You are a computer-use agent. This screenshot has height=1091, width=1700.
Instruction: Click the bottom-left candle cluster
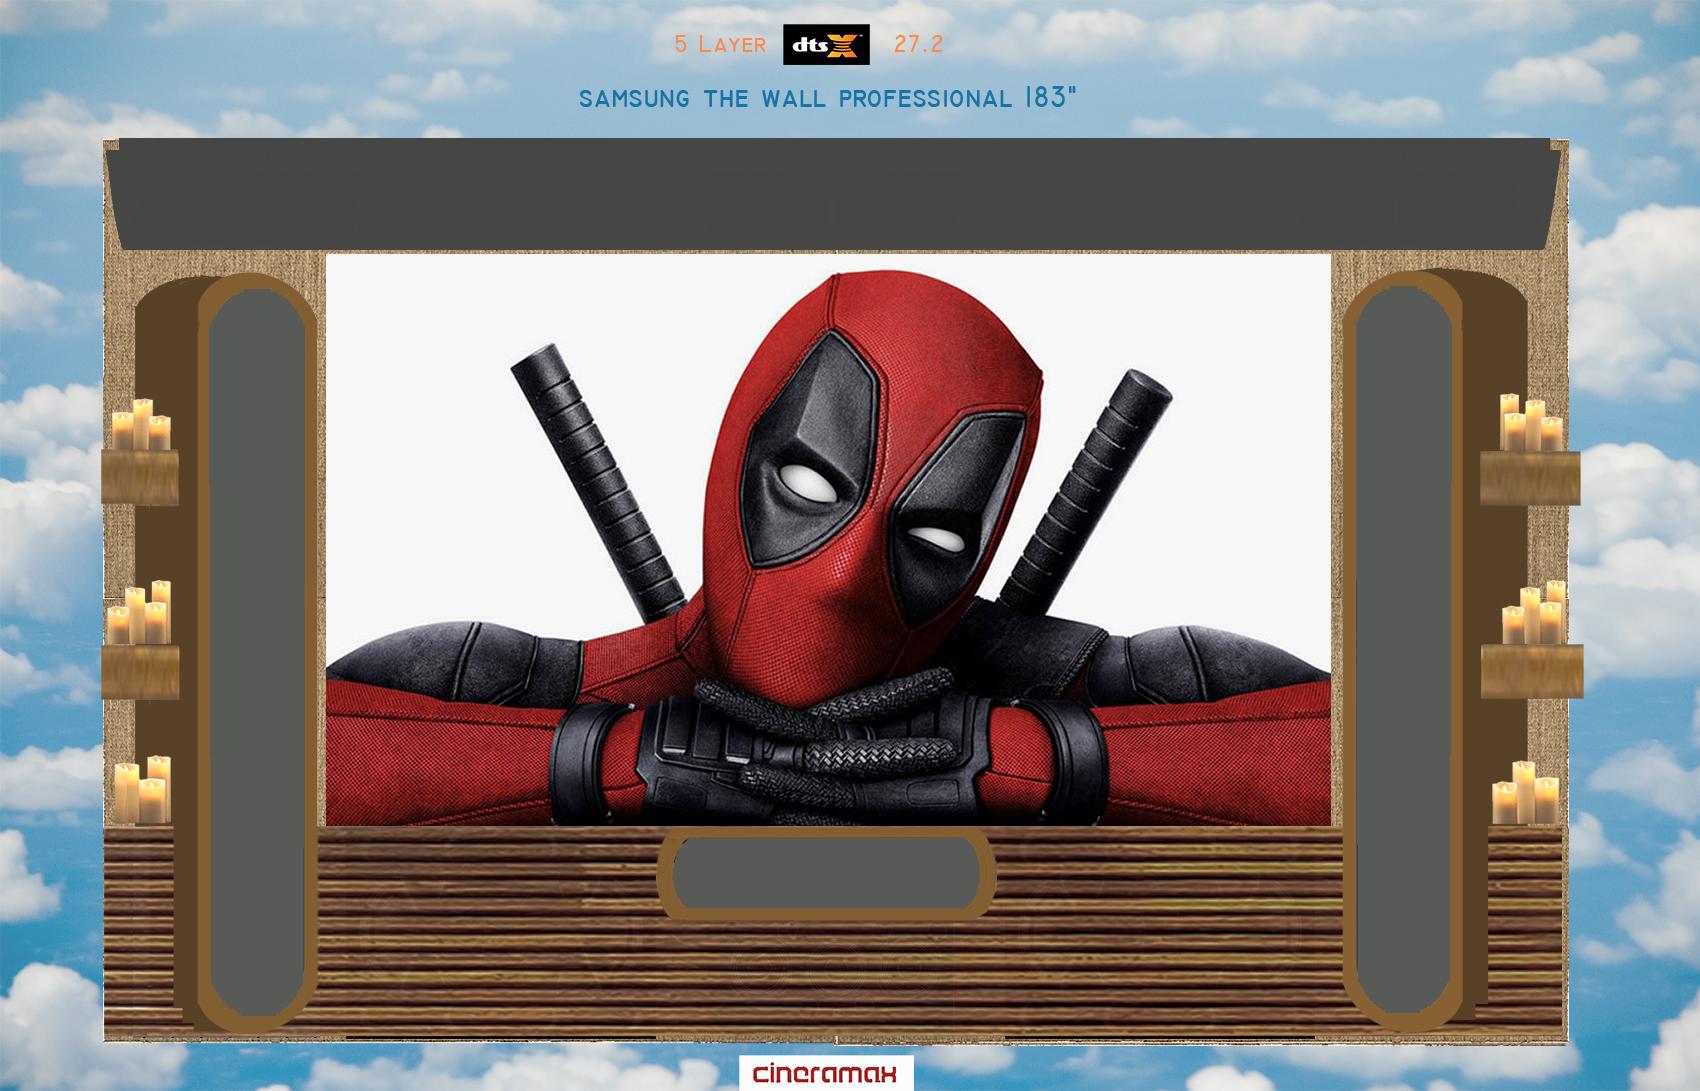click(x=142, y=792)
